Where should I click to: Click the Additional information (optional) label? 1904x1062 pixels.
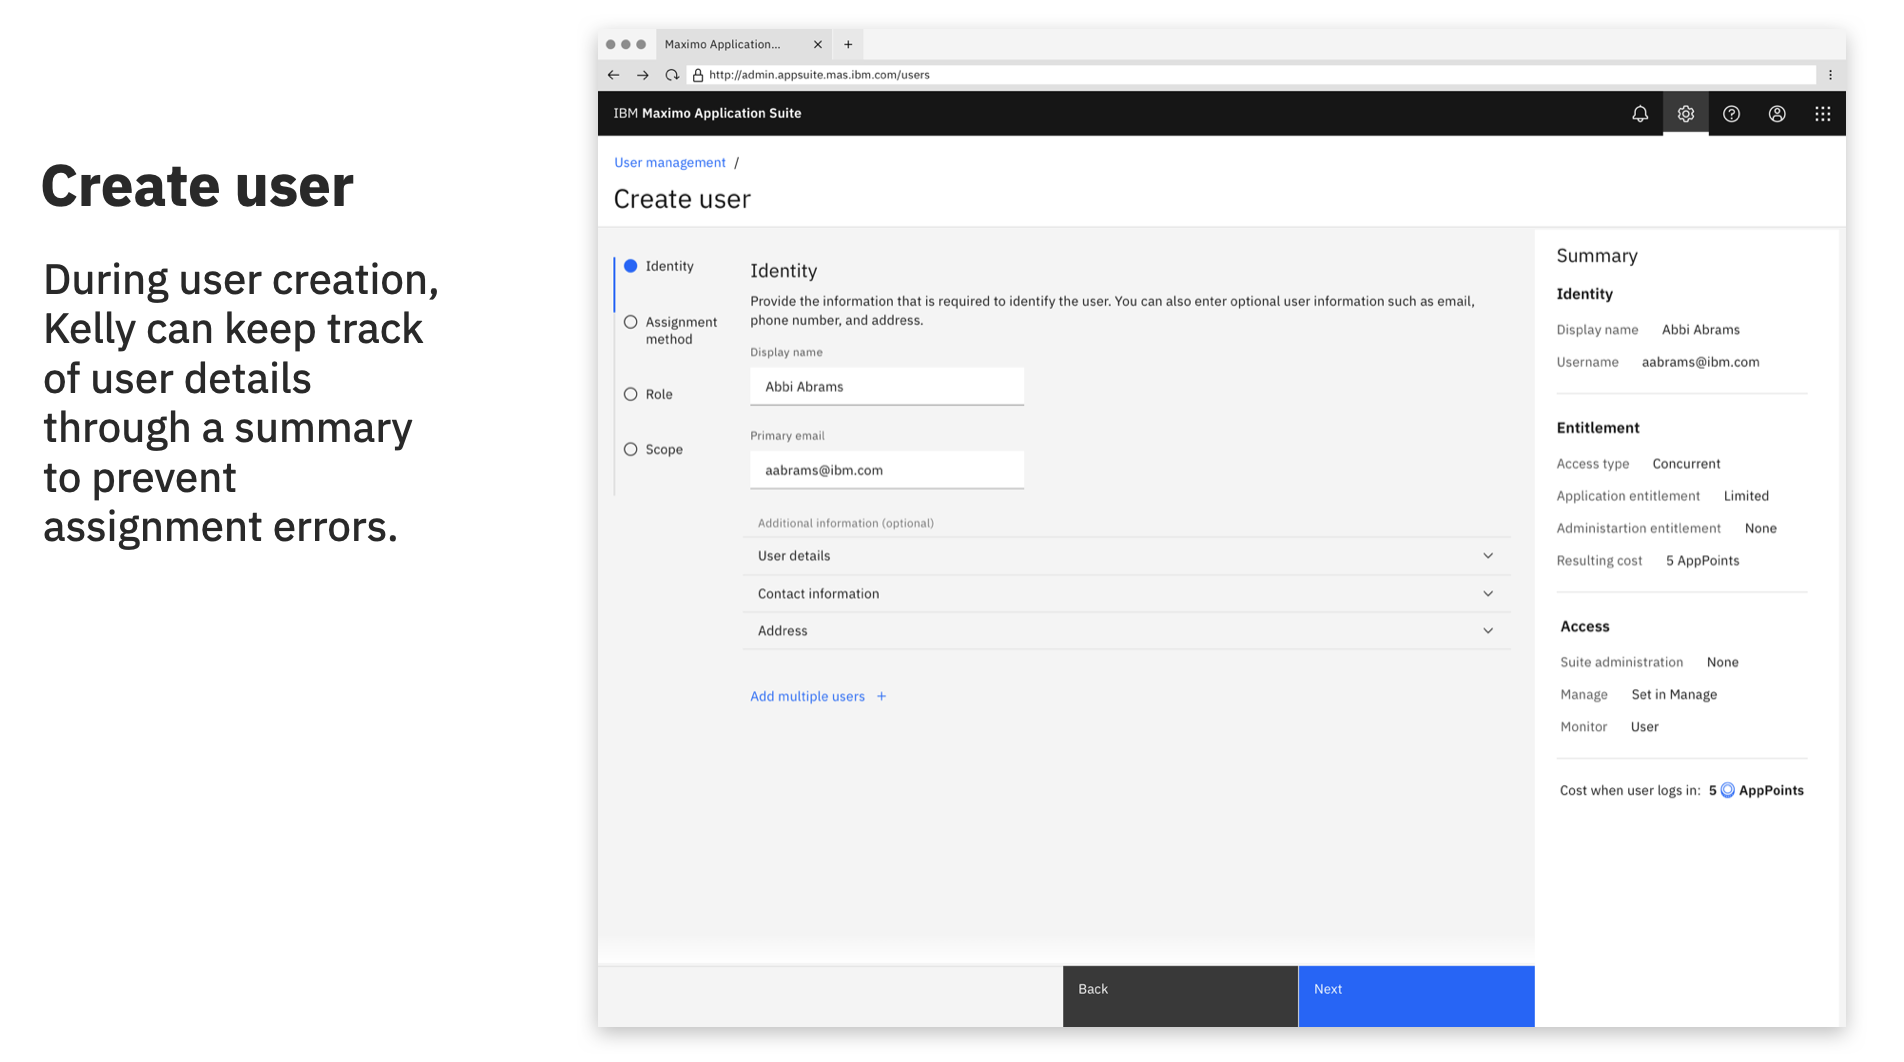[845, 523]
